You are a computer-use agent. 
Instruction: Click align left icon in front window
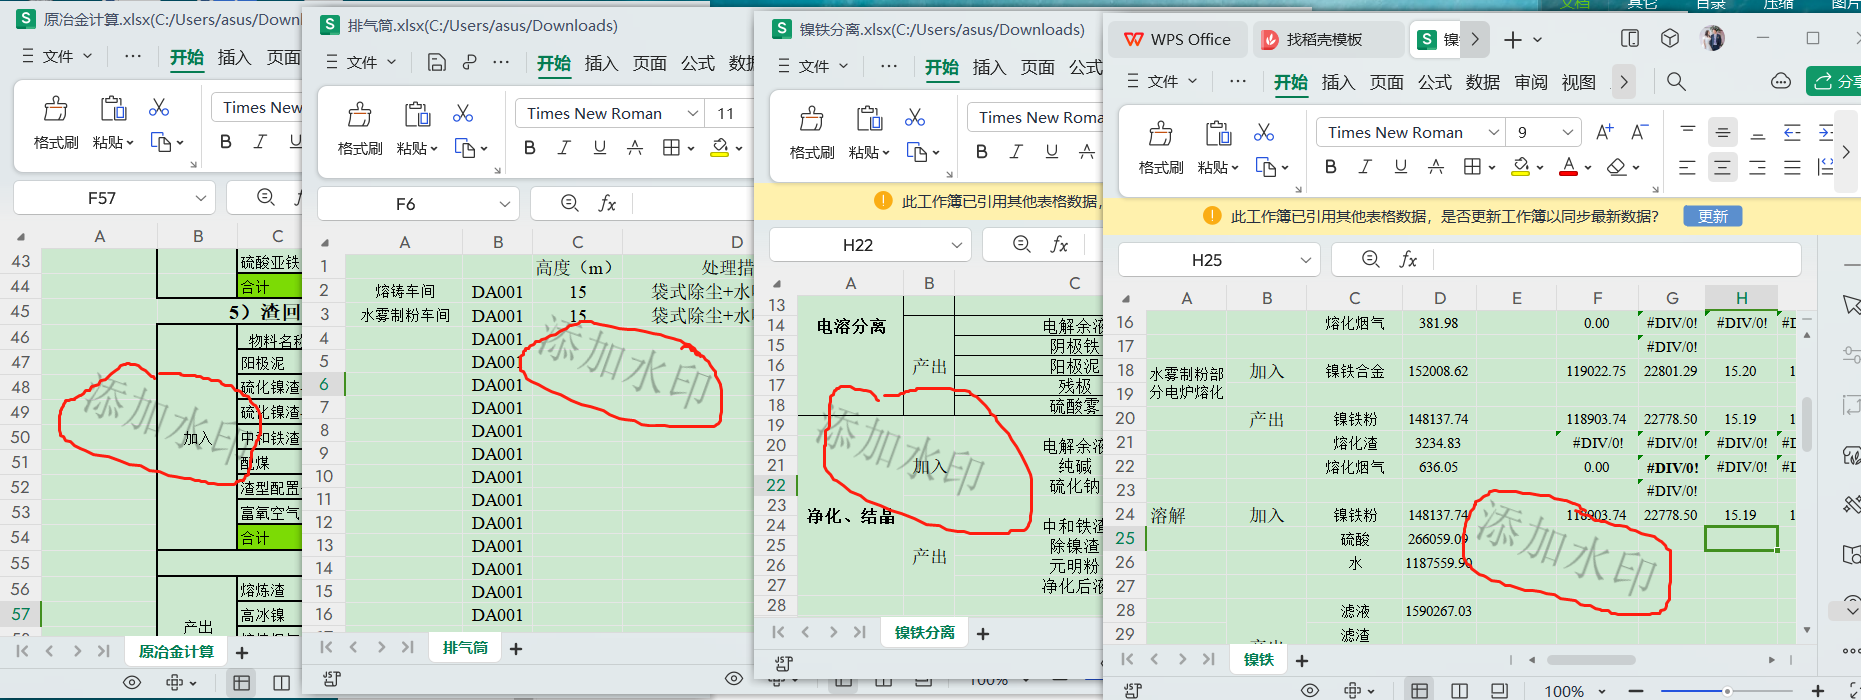pyautogui.click(x=1687, y=167)
